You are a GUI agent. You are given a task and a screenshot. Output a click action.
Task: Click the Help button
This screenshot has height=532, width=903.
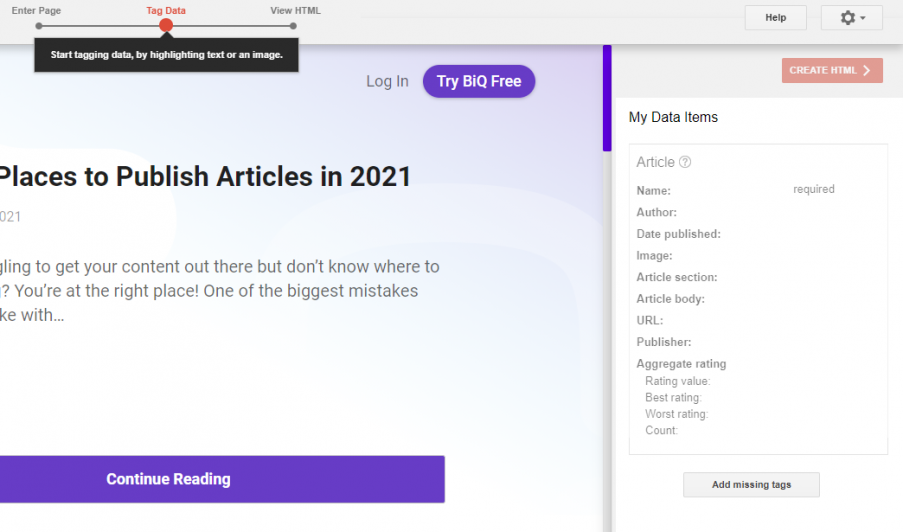point(775,18)
